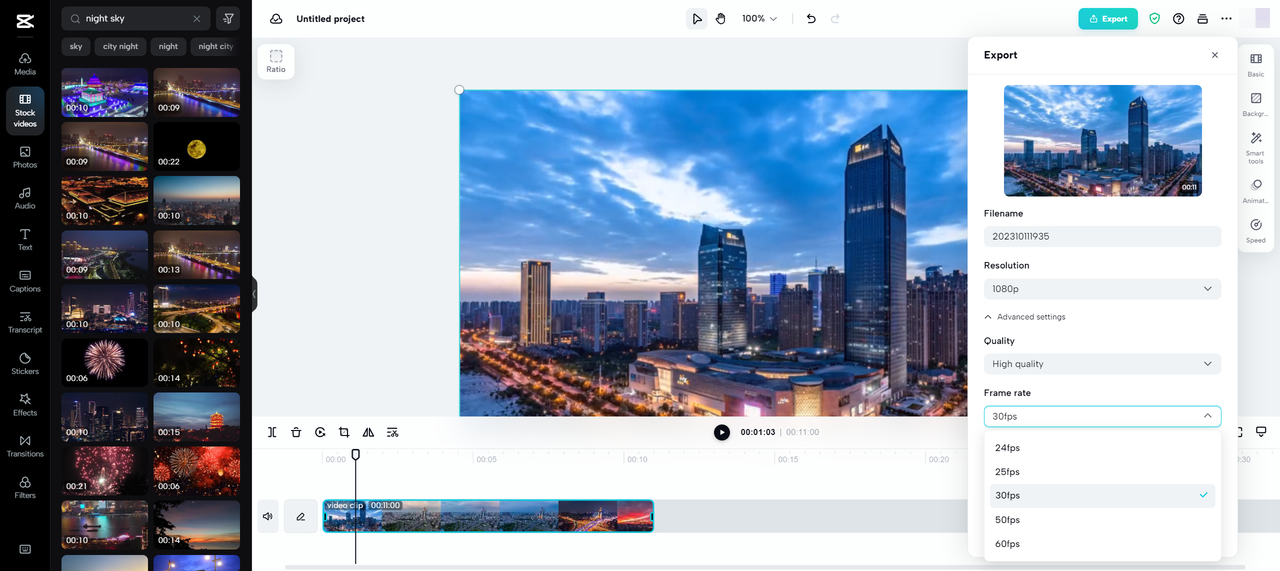Open the 100% zoom dropdown
The width and height of the screenshot is (1280, 571).
759,19
